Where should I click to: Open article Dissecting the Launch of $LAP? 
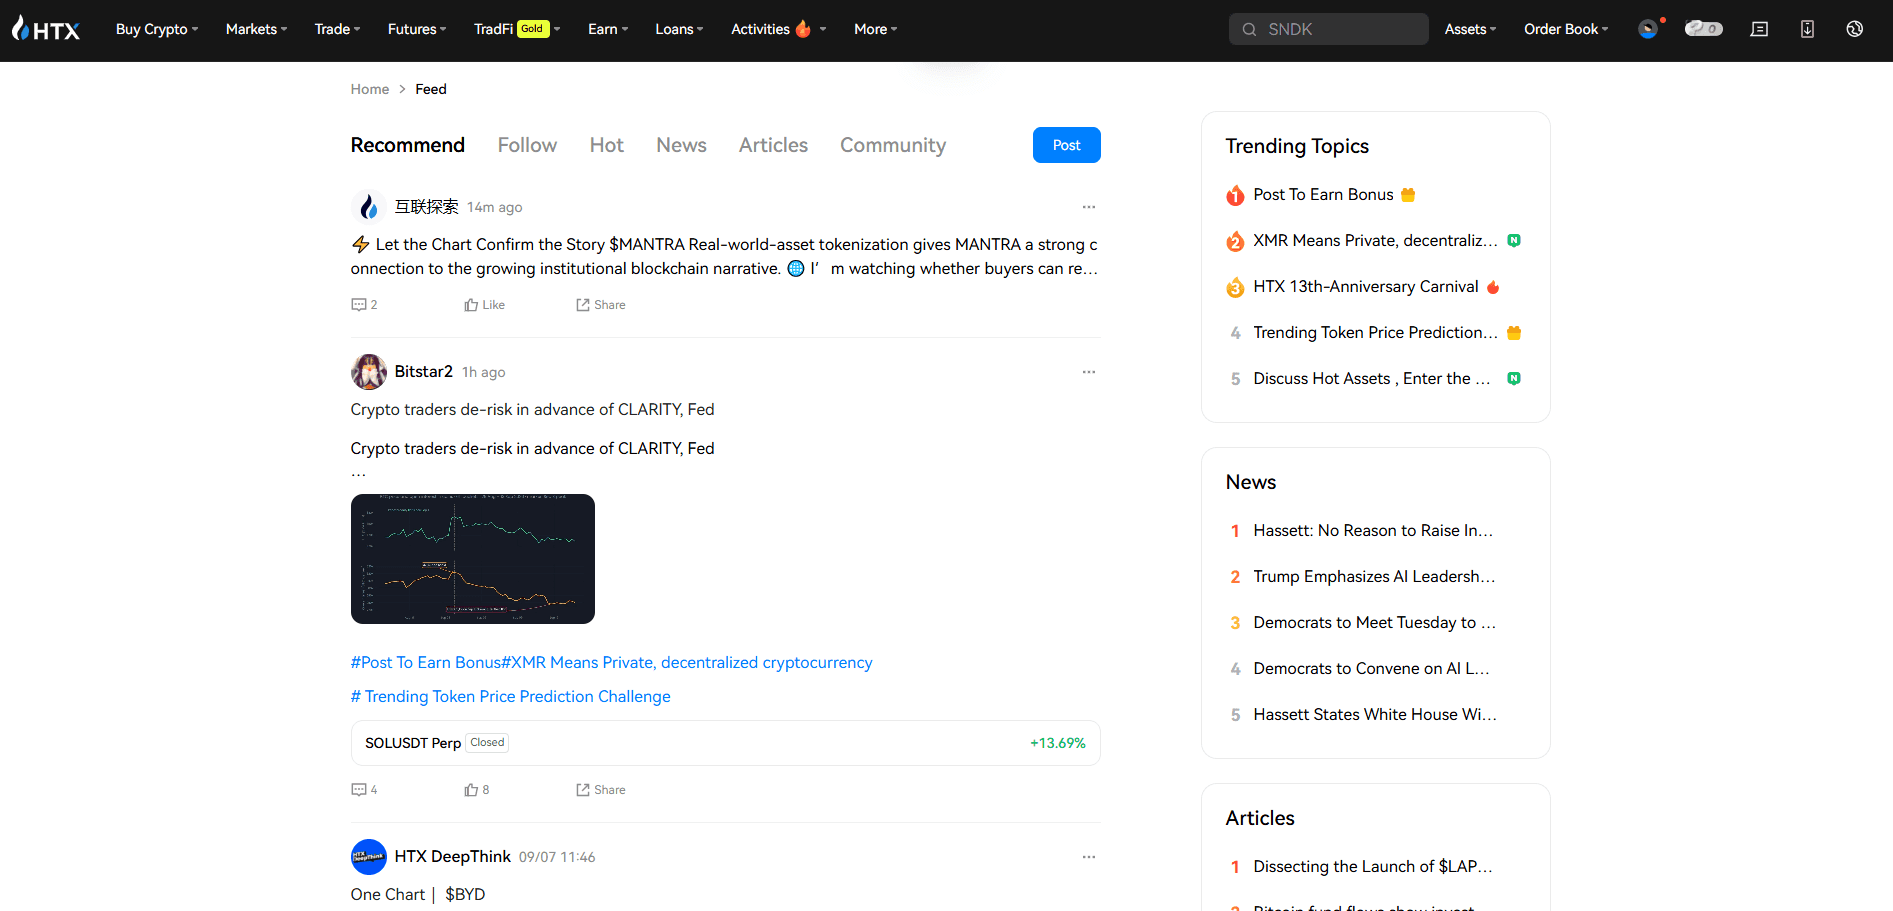coord(1372,867)
